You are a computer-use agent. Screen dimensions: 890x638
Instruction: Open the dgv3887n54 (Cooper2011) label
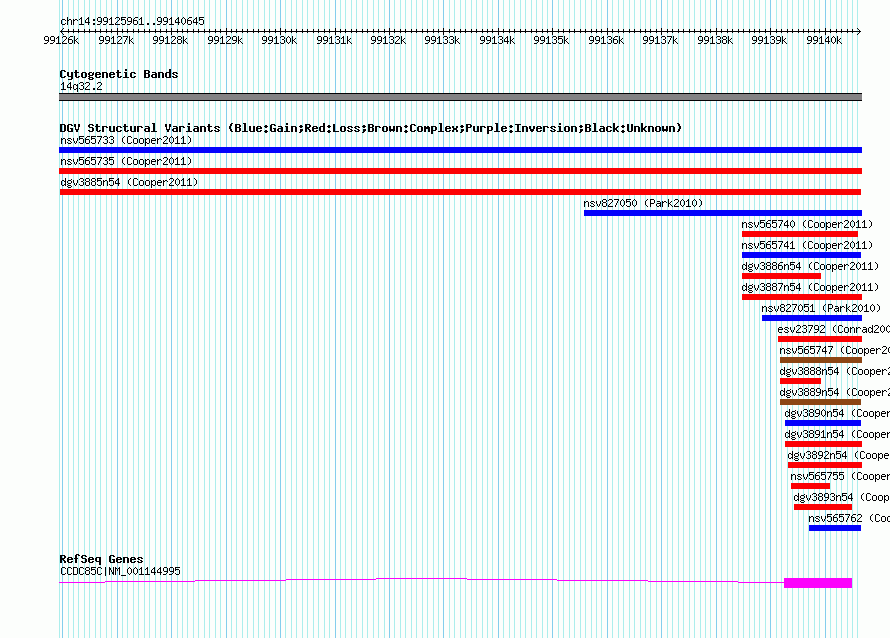(x=810, y=287)
